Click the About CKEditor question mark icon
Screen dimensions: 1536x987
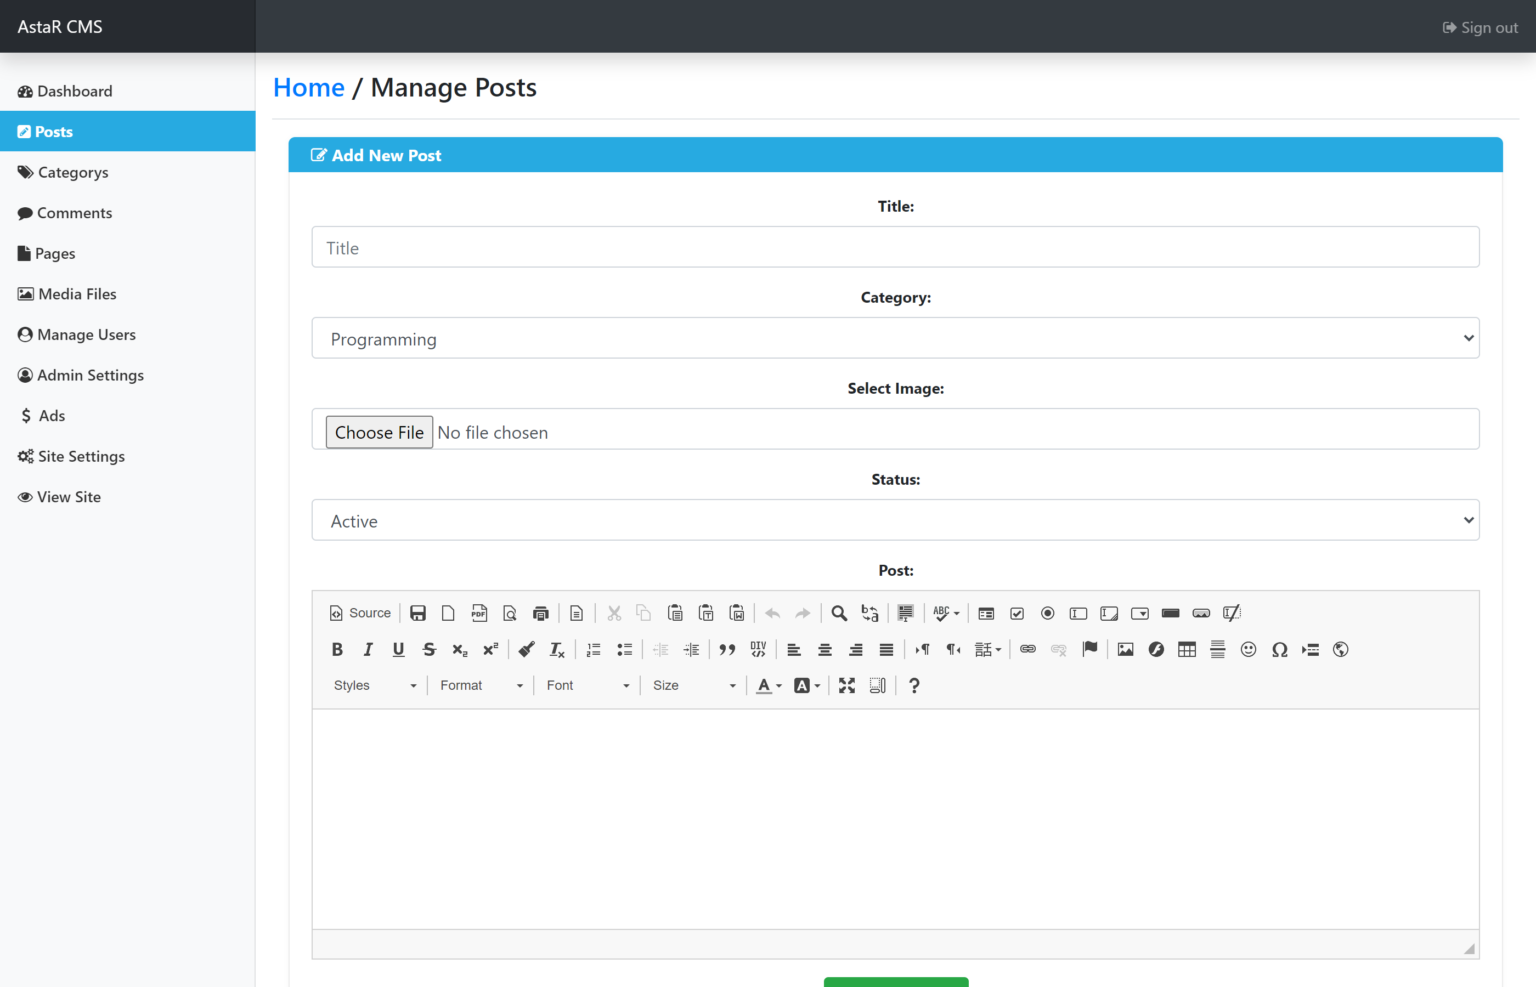(x=914, y=686)
